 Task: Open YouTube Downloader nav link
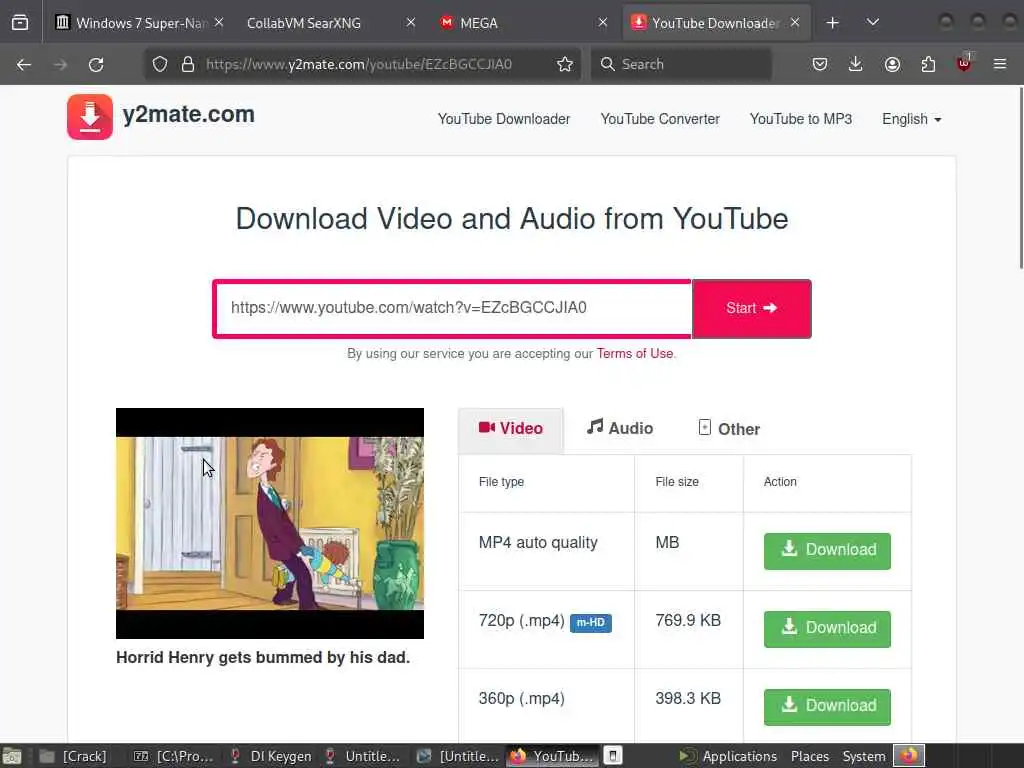click(x=504, y=119)
